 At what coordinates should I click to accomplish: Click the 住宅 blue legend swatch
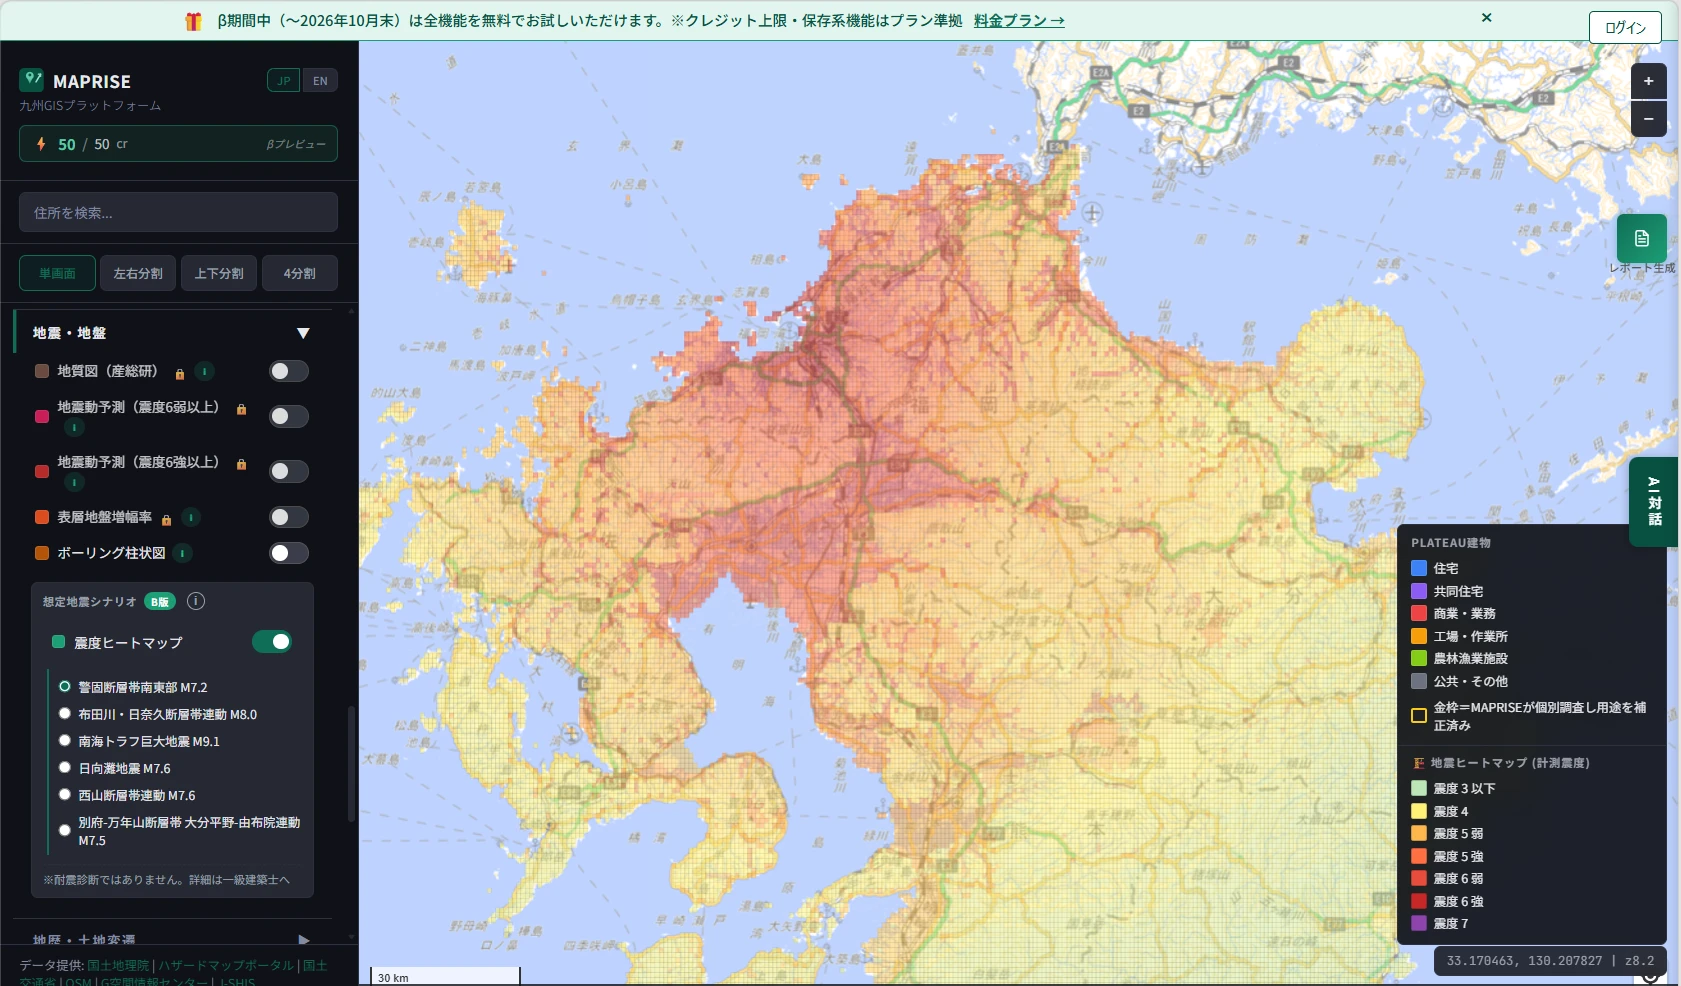coord(1419,568)
